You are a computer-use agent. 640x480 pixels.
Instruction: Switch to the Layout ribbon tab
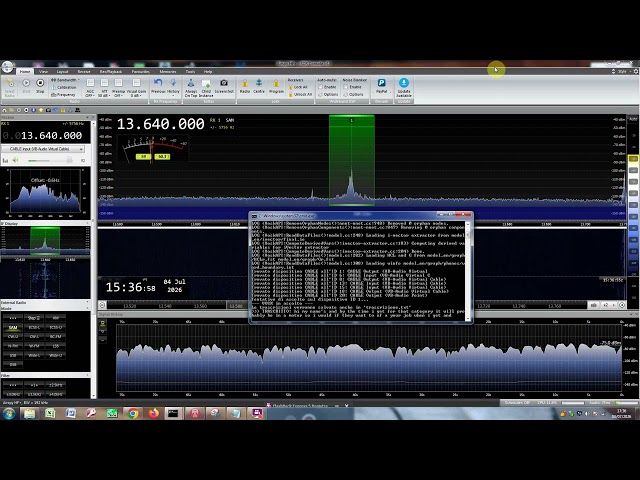pos(62,71)
